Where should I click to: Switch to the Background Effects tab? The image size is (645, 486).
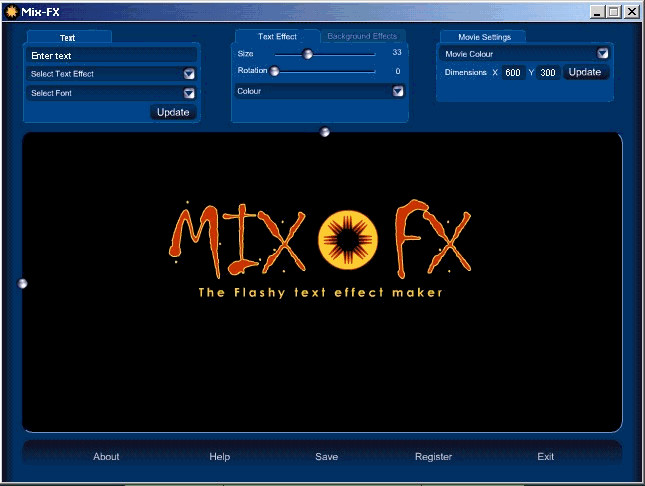tap(362, 36)
